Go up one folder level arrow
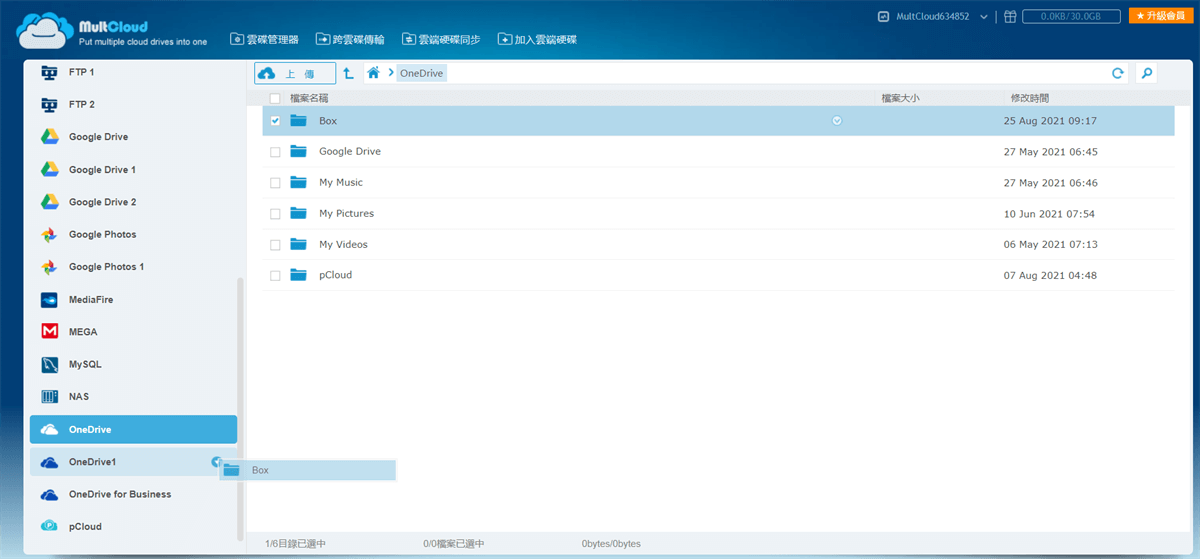The image size is (1200, 559). coord(348,73)
